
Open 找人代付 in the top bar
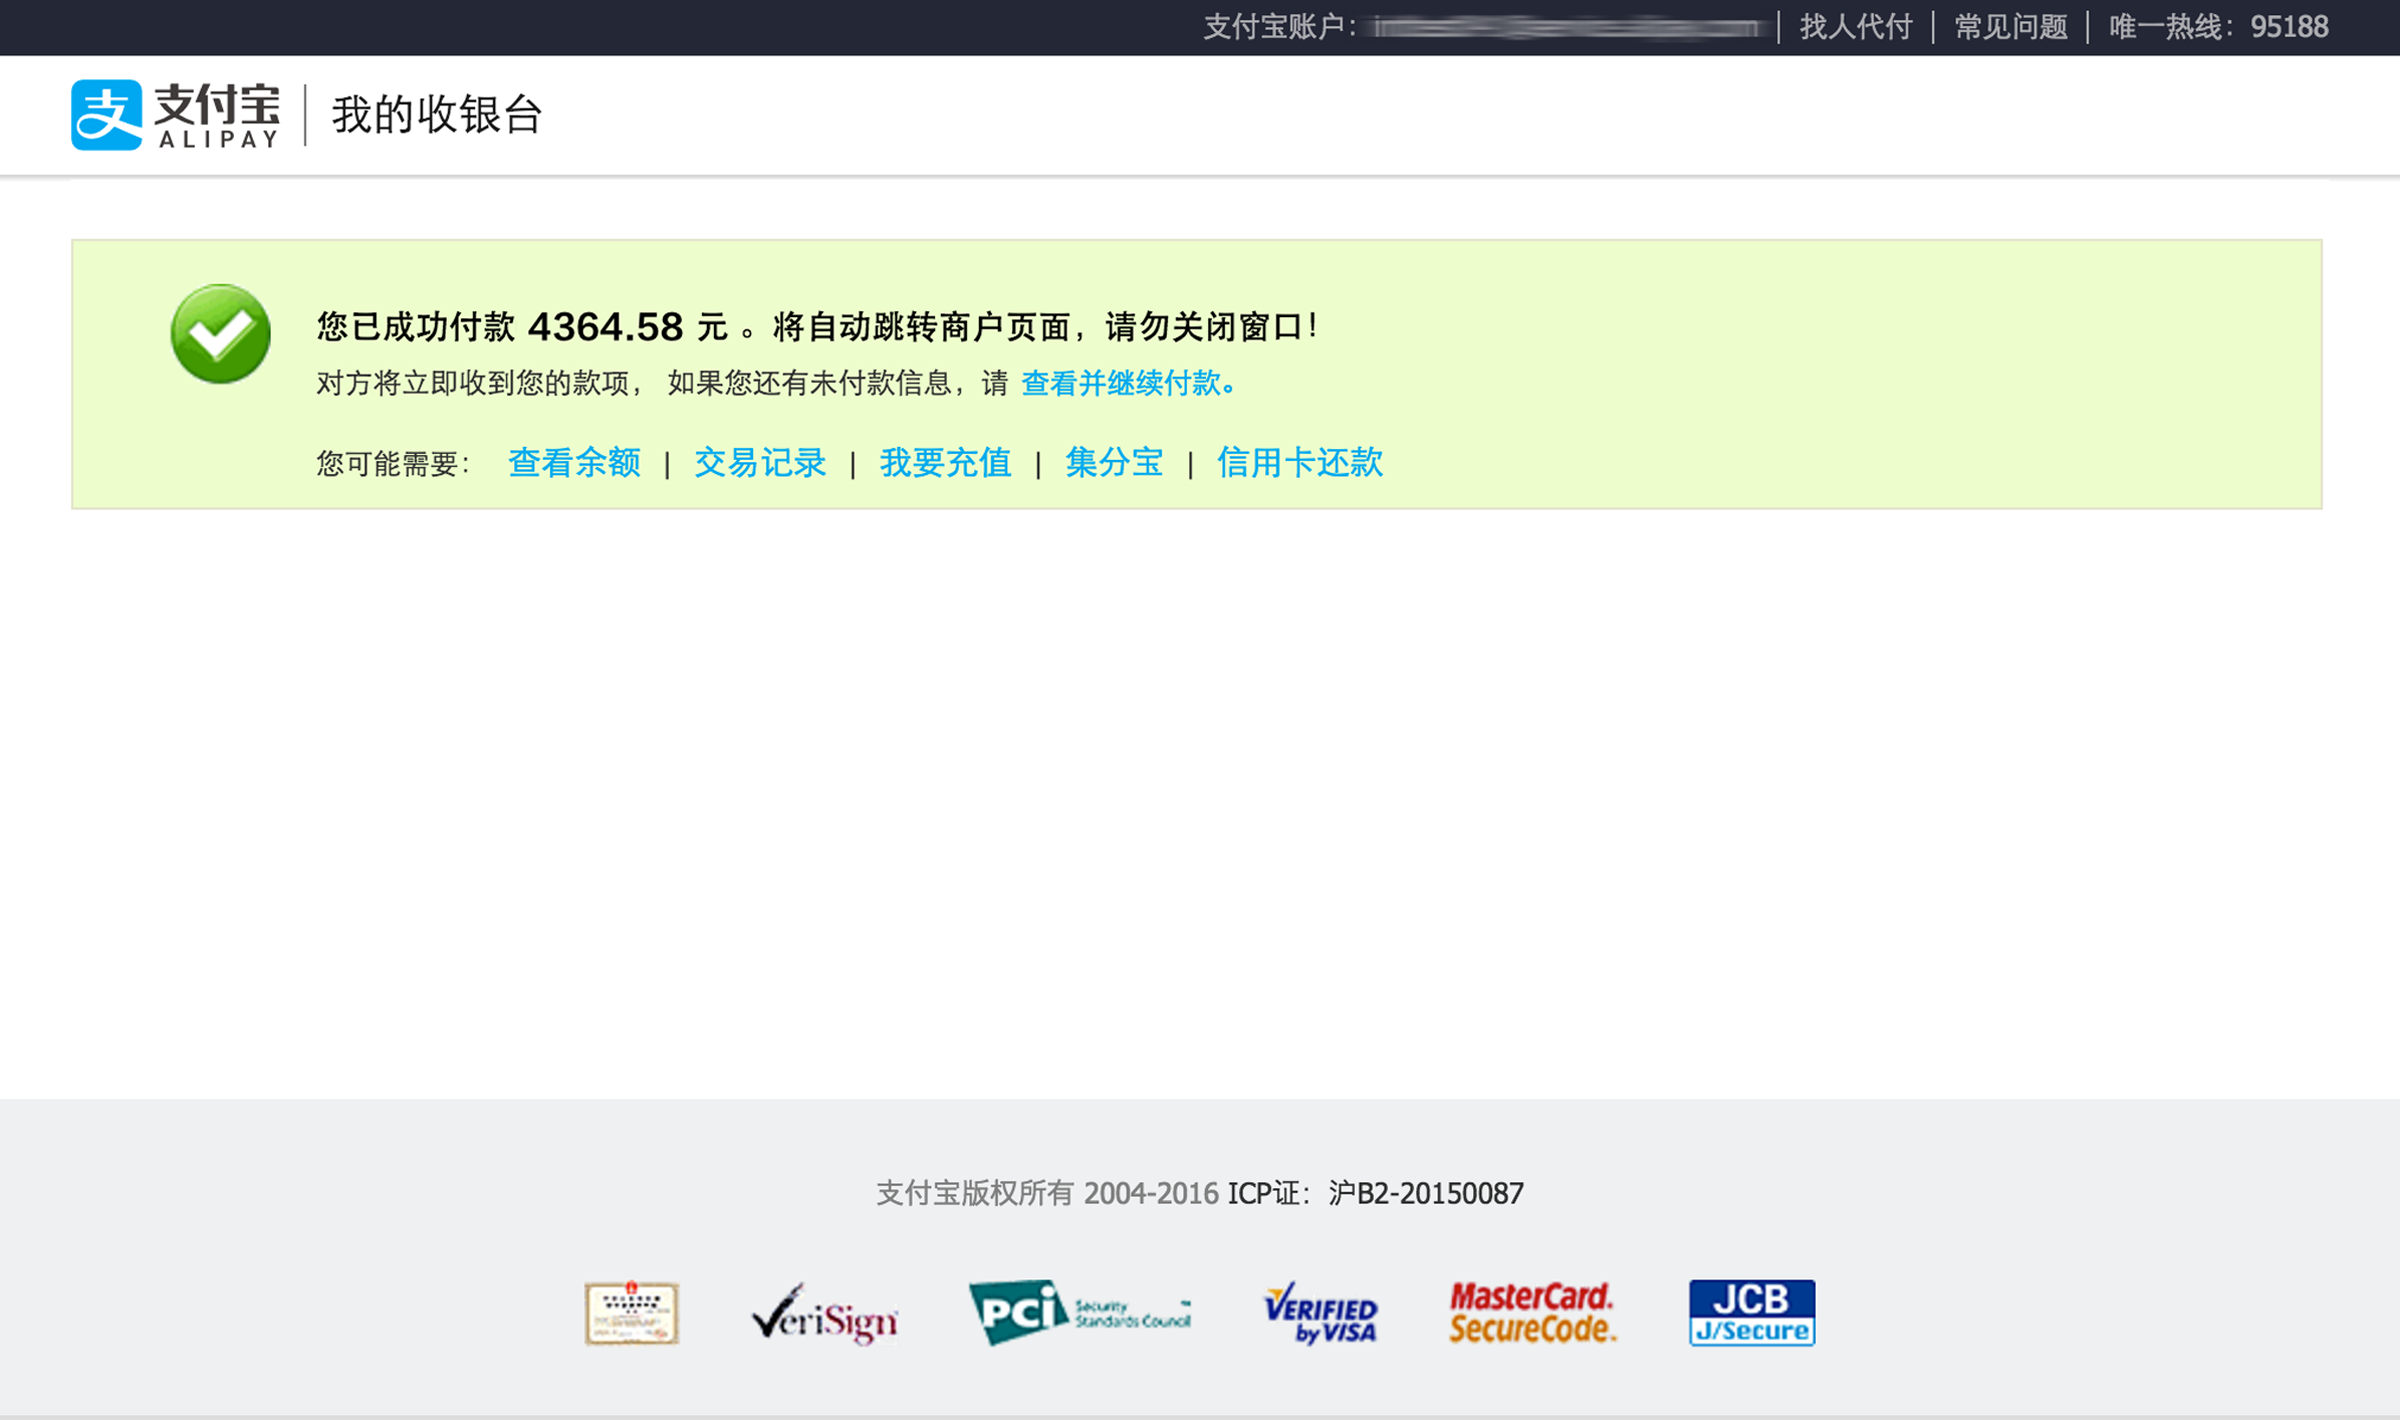tap(1855, 27)
